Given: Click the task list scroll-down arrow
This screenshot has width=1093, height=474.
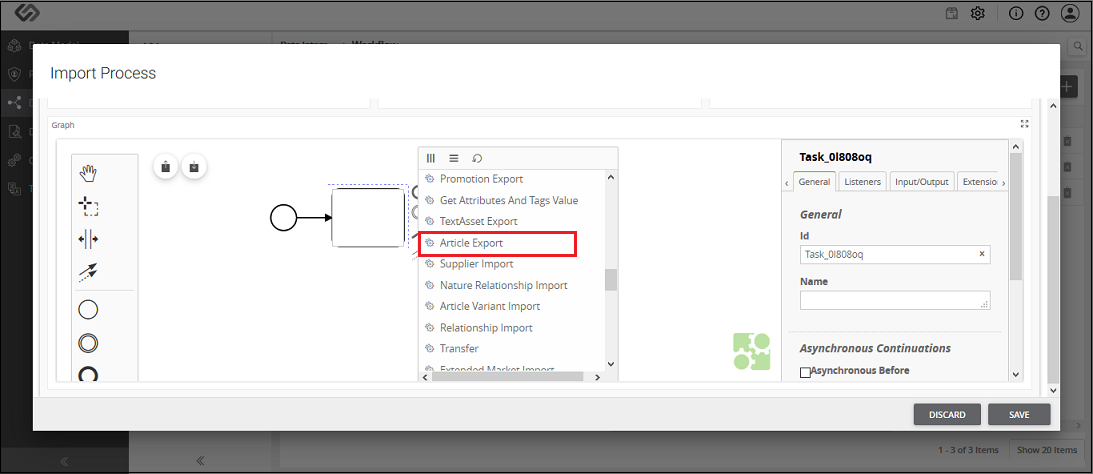Looking at the screenshot, I should pos(611,363).
